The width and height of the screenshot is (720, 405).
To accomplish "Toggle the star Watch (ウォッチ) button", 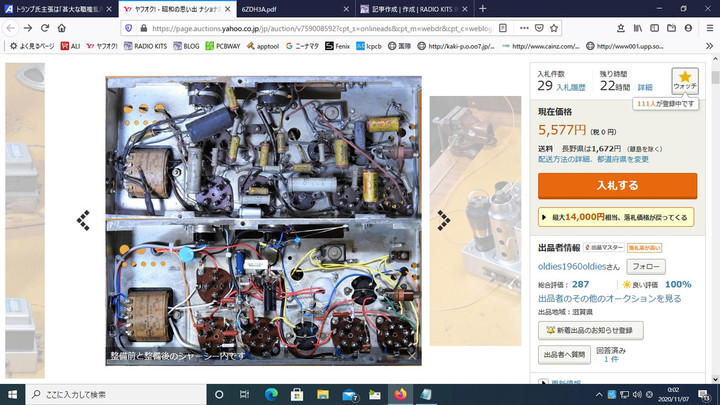I will click(x=685, y=80).
